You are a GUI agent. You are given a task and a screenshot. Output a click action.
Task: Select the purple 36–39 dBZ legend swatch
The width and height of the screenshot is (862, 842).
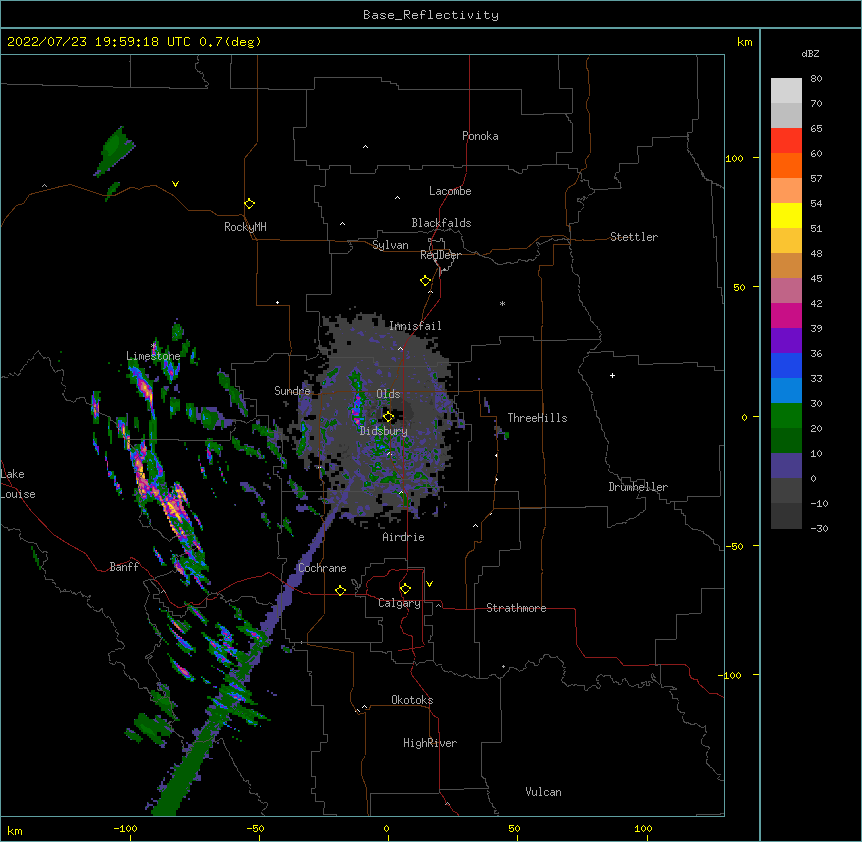pos(786,341)
